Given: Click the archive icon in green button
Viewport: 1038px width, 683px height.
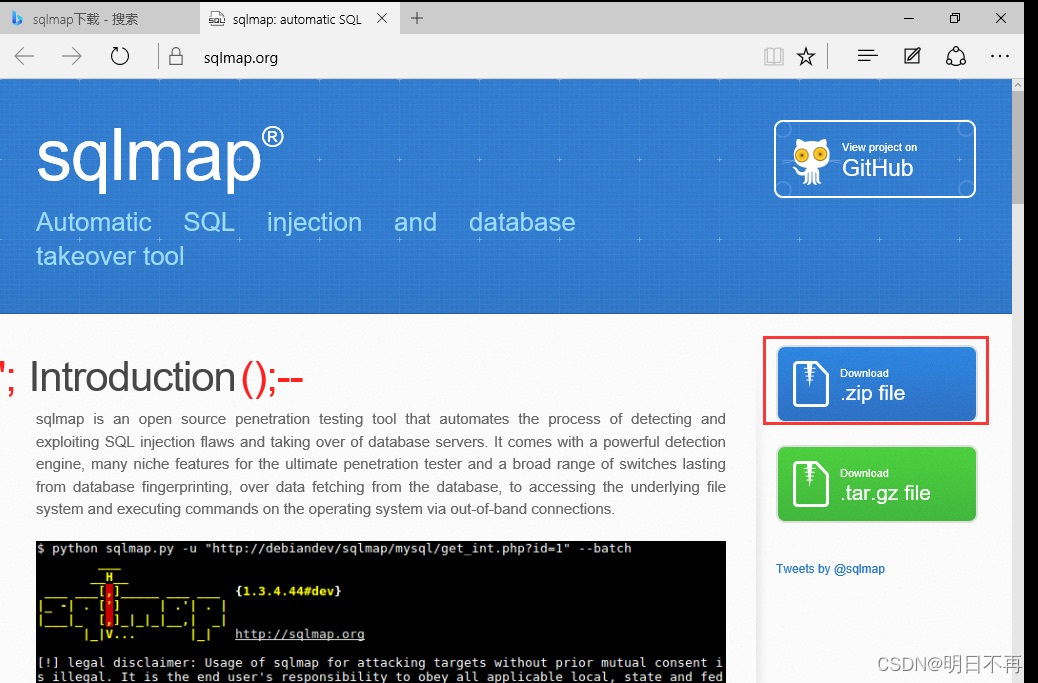Looking at the screenshot, I should click(811, 484).
